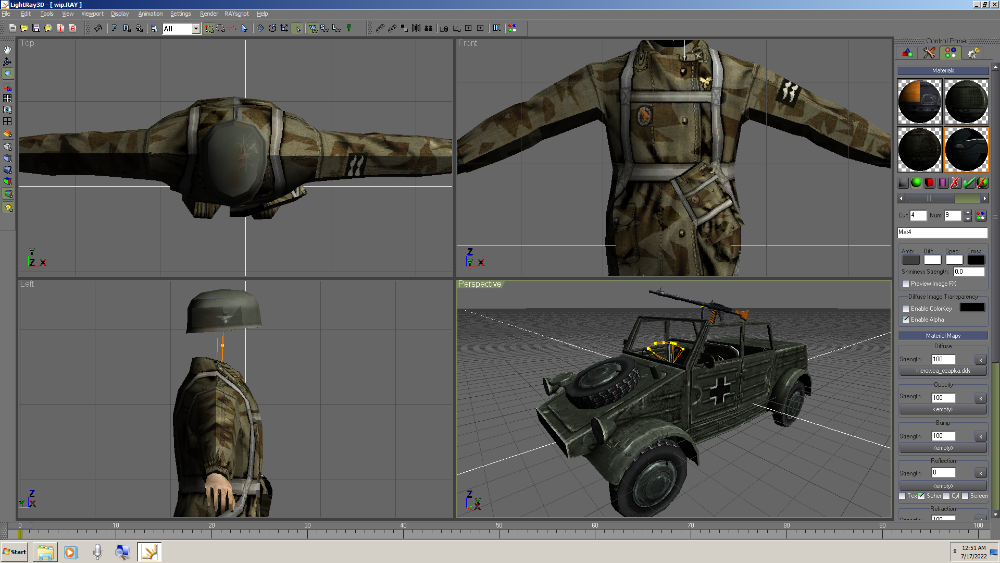Select the bottom-left dark material sphere
This screenshot has width=1000, height=563.
[x=920, y=149]
